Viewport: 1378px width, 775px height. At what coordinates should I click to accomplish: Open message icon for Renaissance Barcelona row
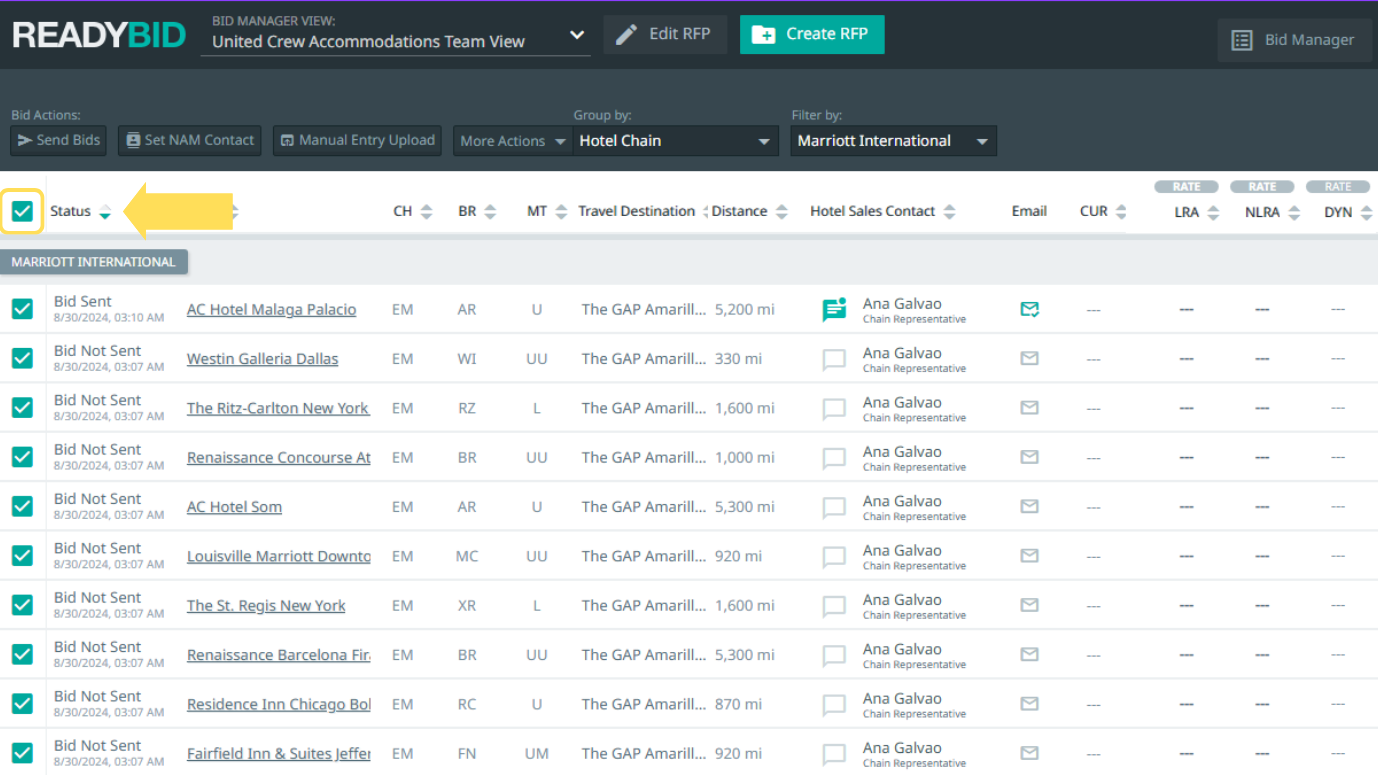click(x=834, y=655)
